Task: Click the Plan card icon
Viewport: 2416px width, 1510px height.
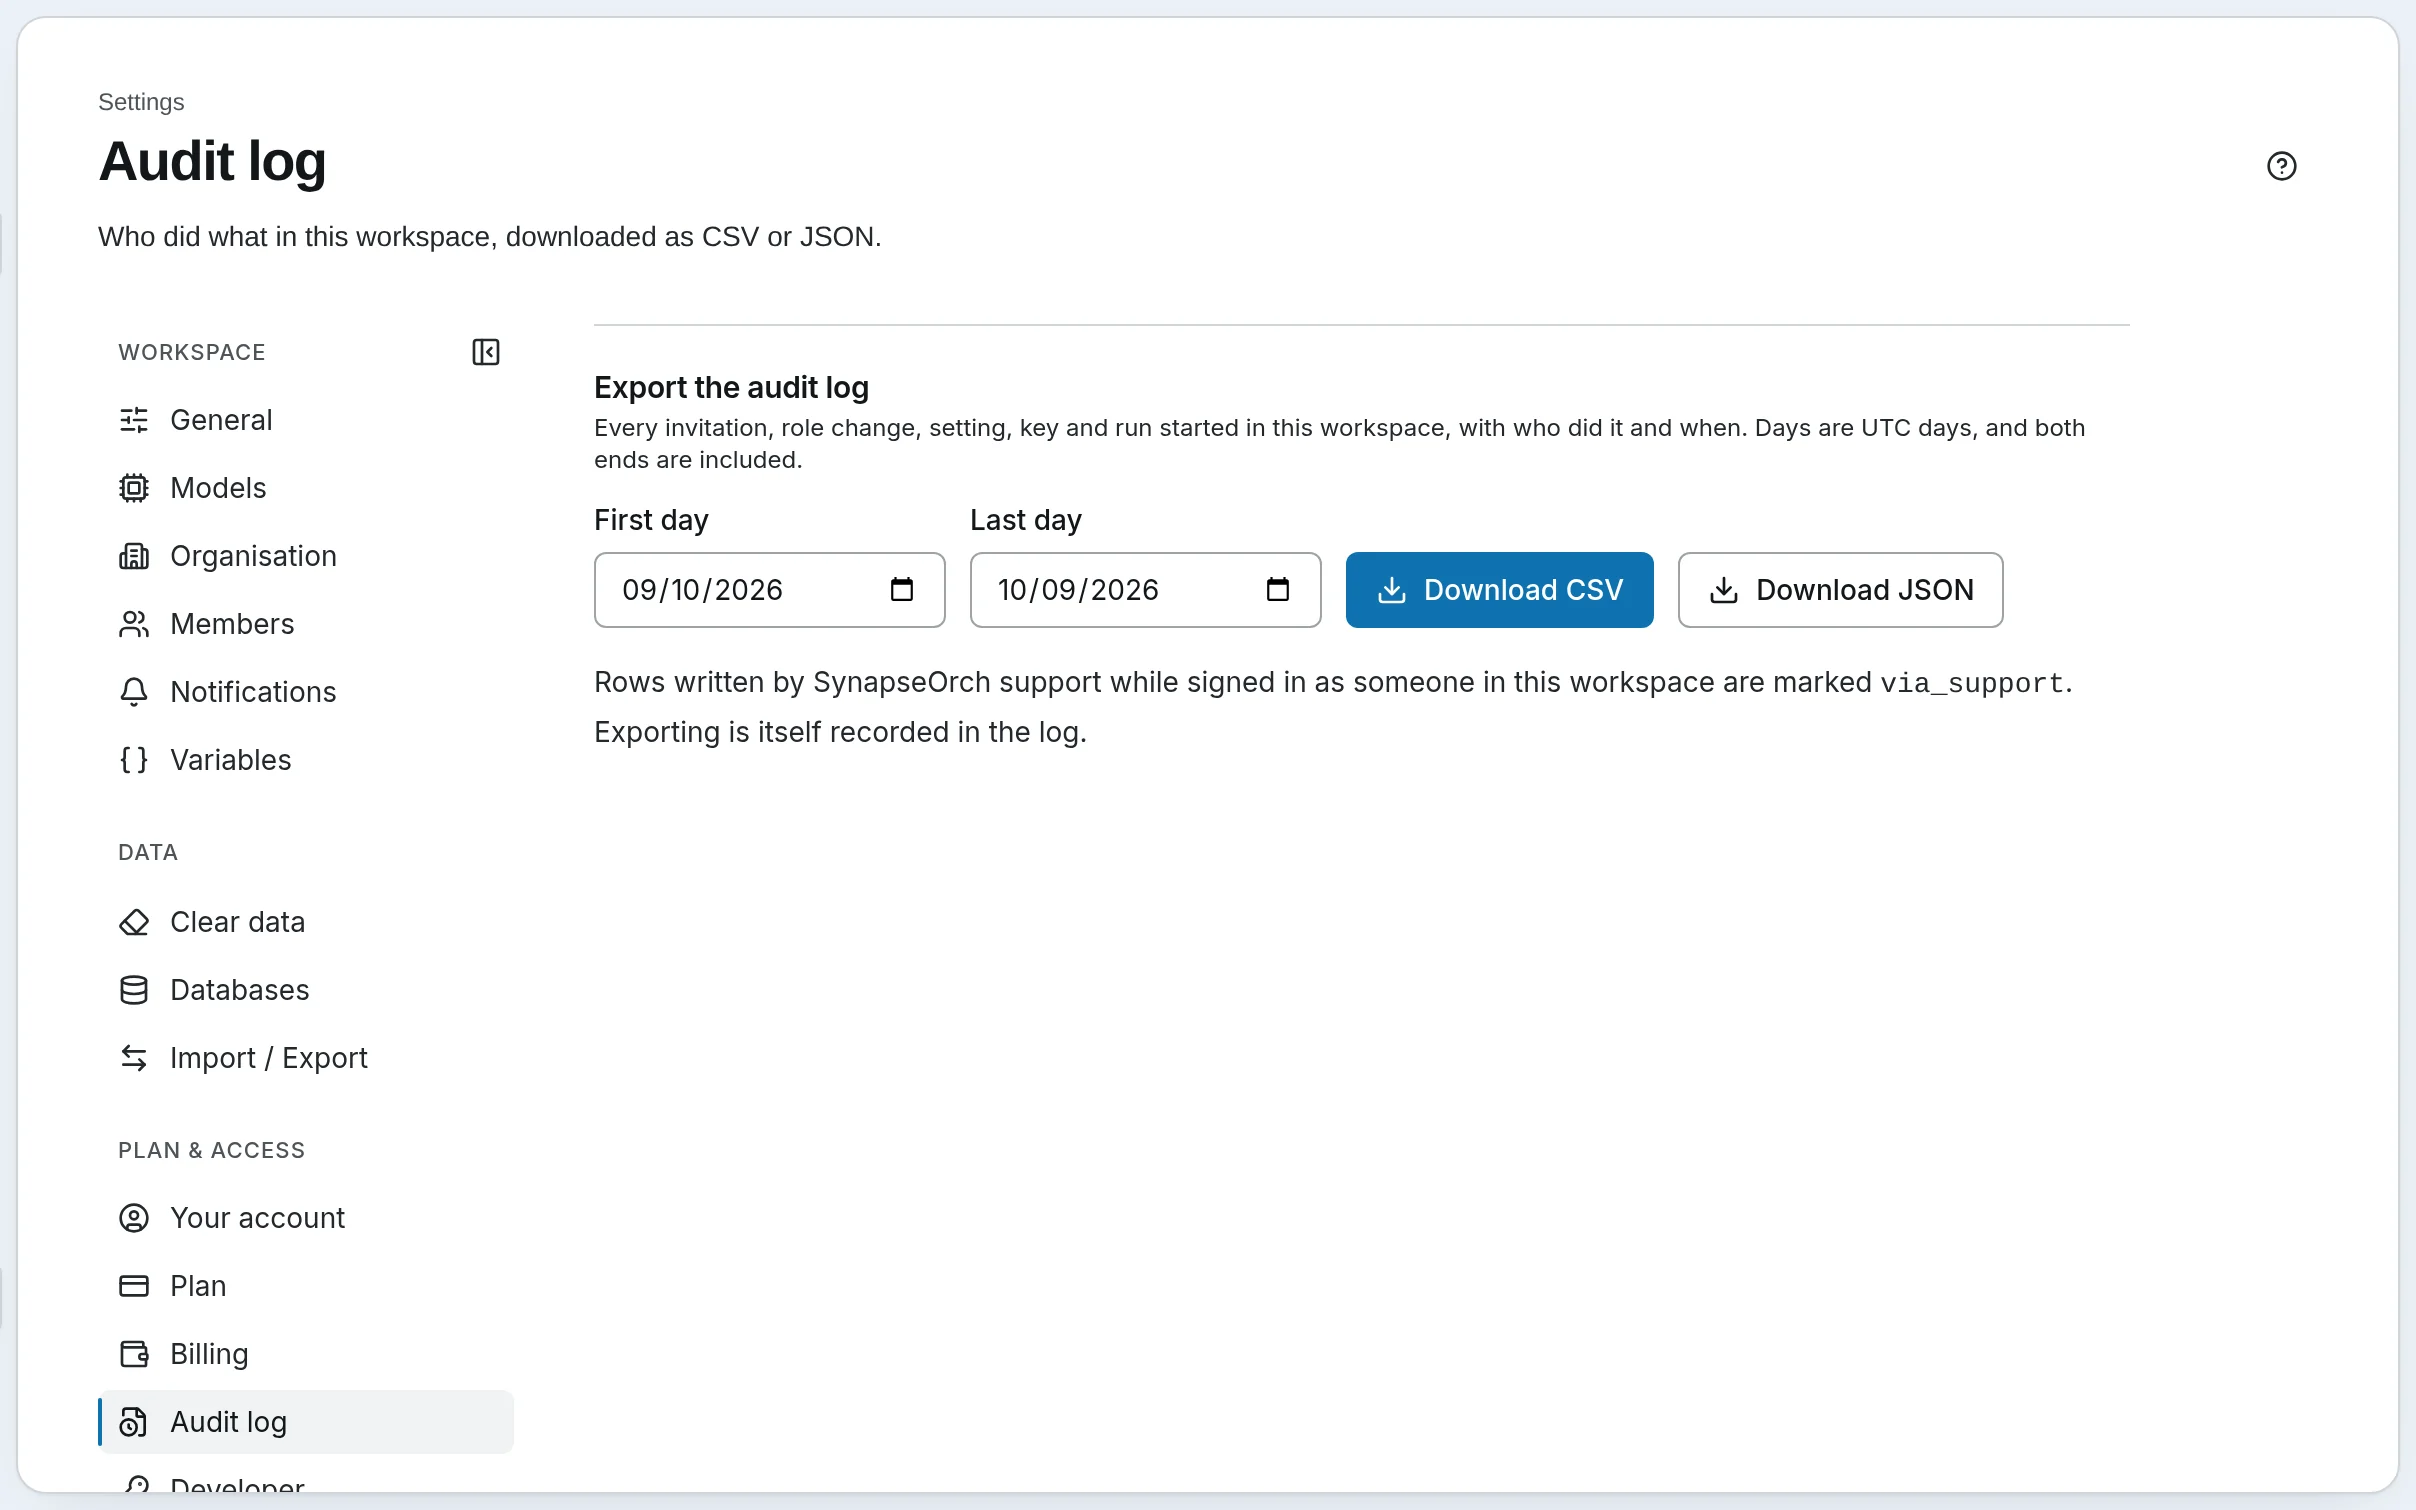Action: pos(134,1286)
